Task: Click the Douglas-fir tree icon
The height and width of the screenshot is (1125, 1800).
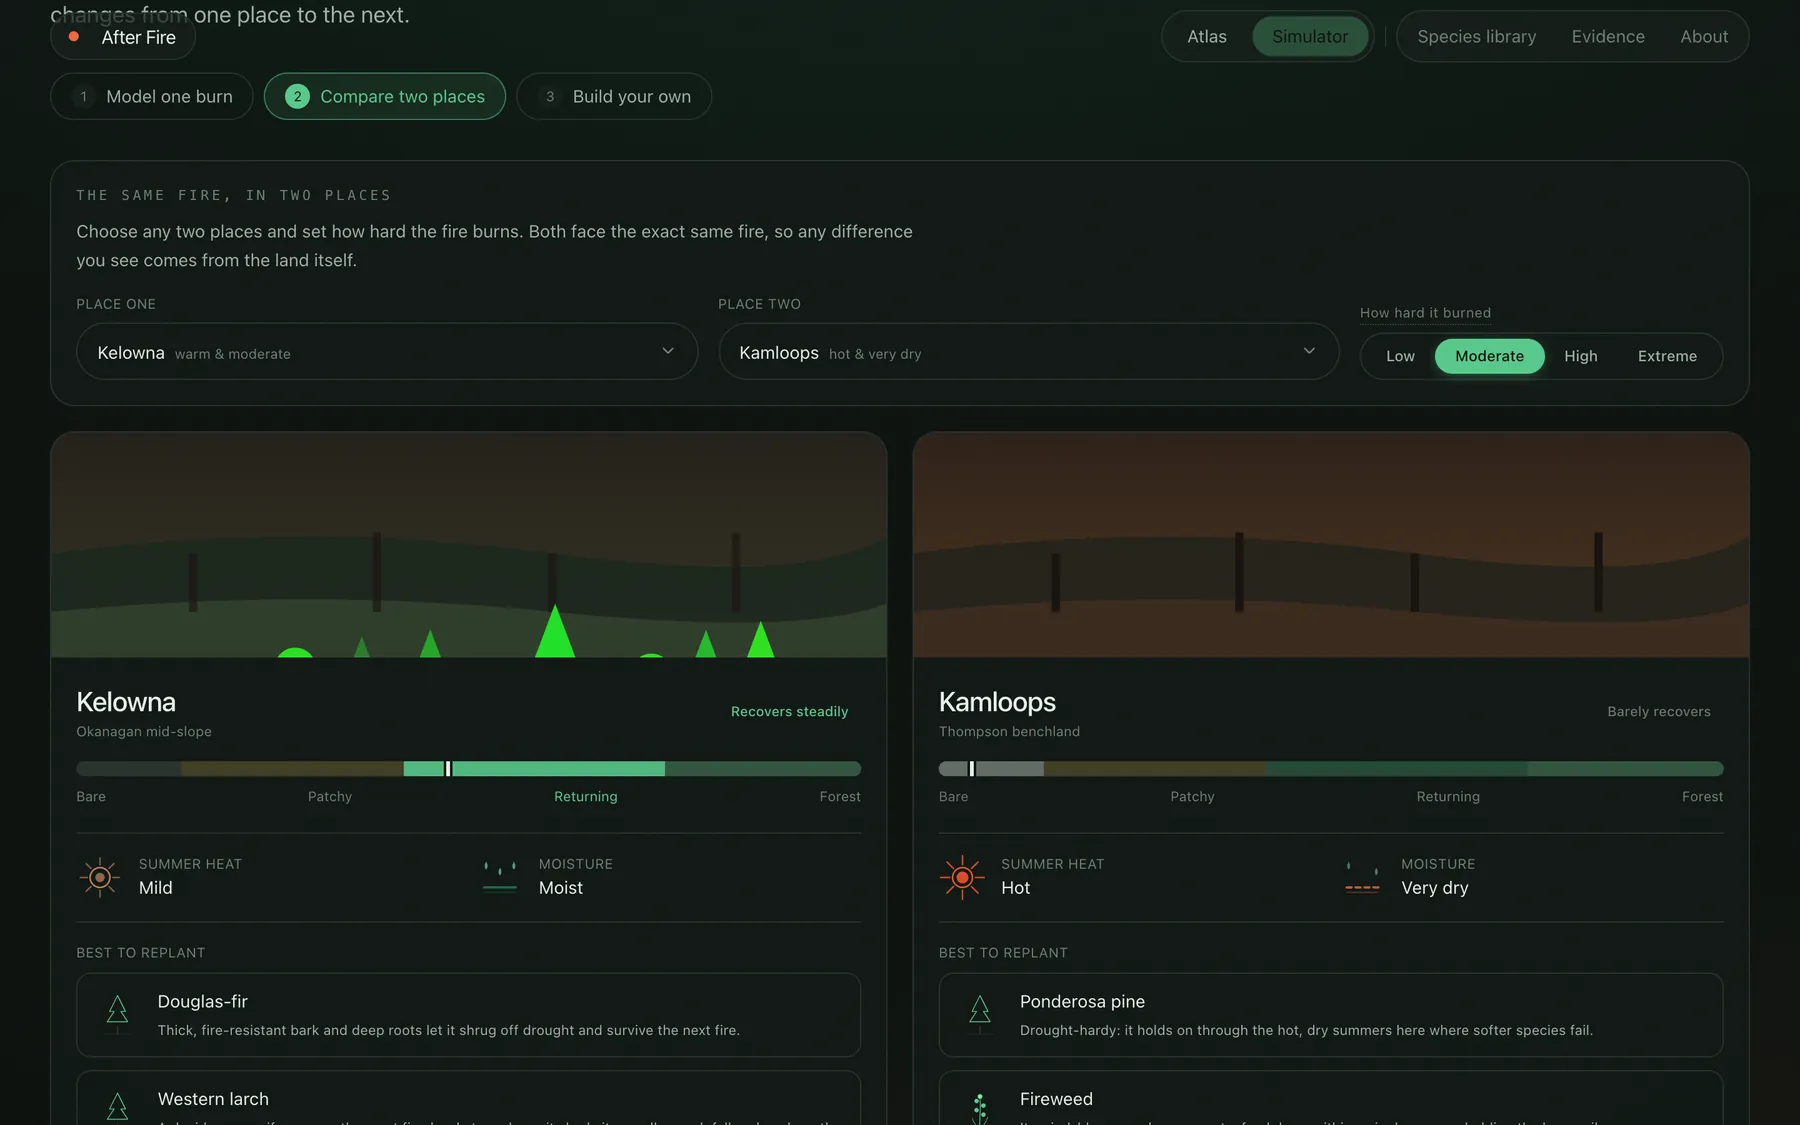Action: click(117, 1014)
